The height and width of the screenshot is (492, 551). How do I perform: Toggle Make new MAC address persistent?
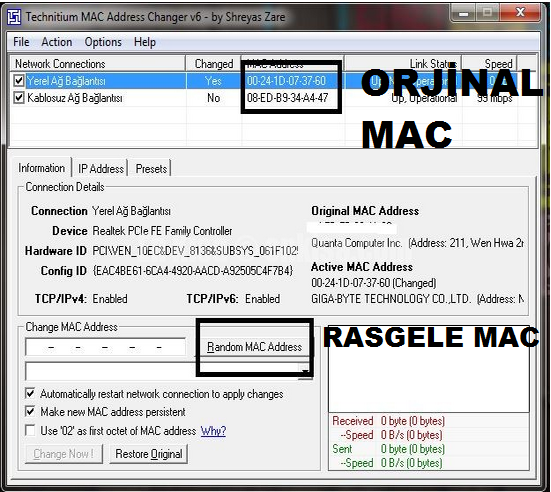coord(30,412)
